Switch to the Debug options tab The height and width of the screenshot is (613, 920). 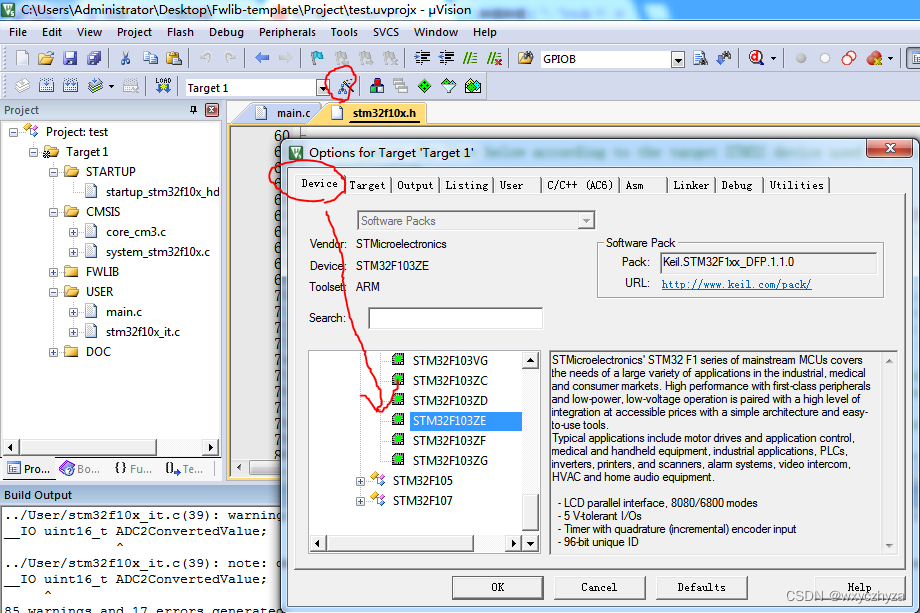[x=737, y=185]
